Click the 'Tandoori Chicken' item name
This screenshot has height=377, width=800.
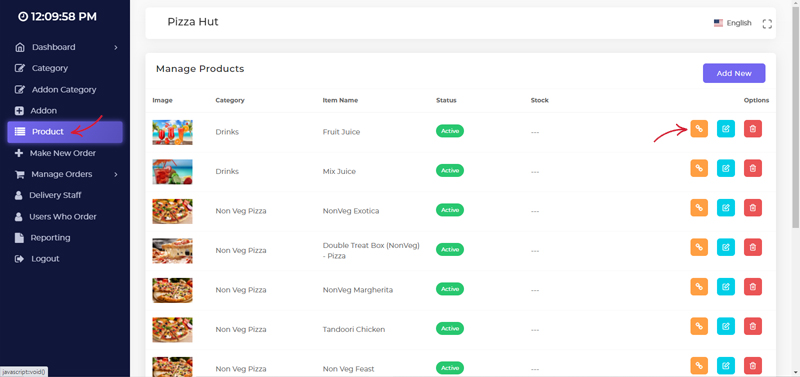click(x=354, y=329)
